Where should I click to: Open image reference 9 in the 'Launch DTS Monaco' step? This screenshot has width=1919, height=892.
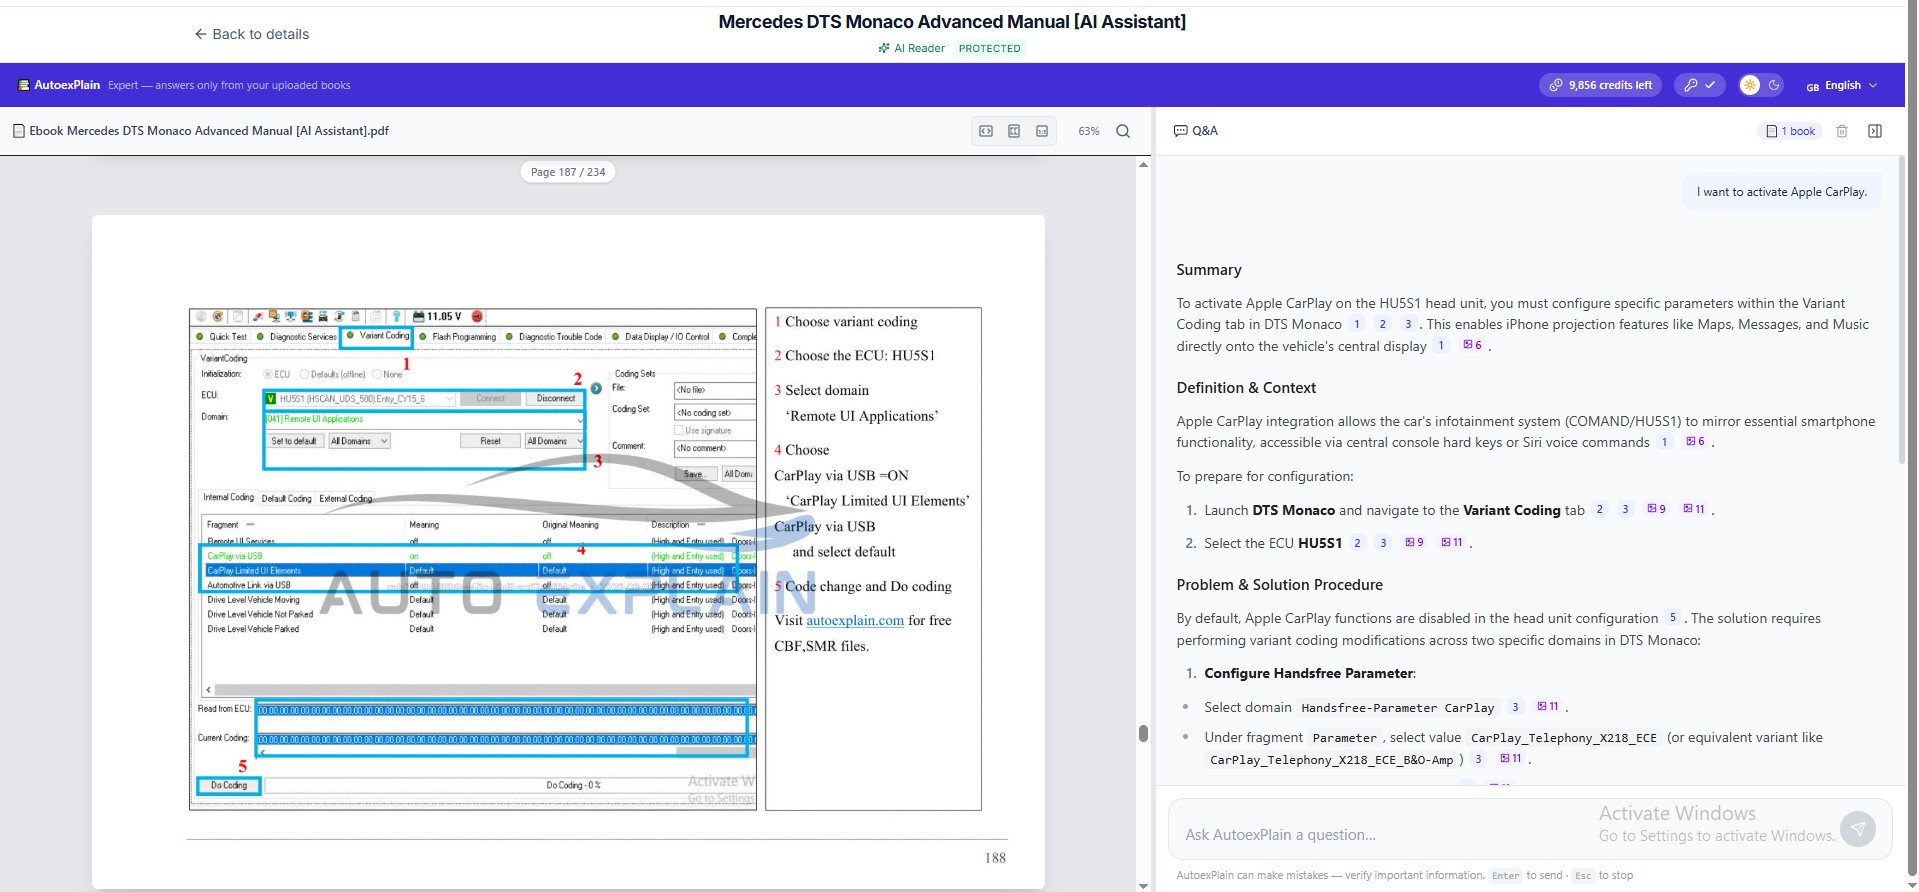[1656, 509]
